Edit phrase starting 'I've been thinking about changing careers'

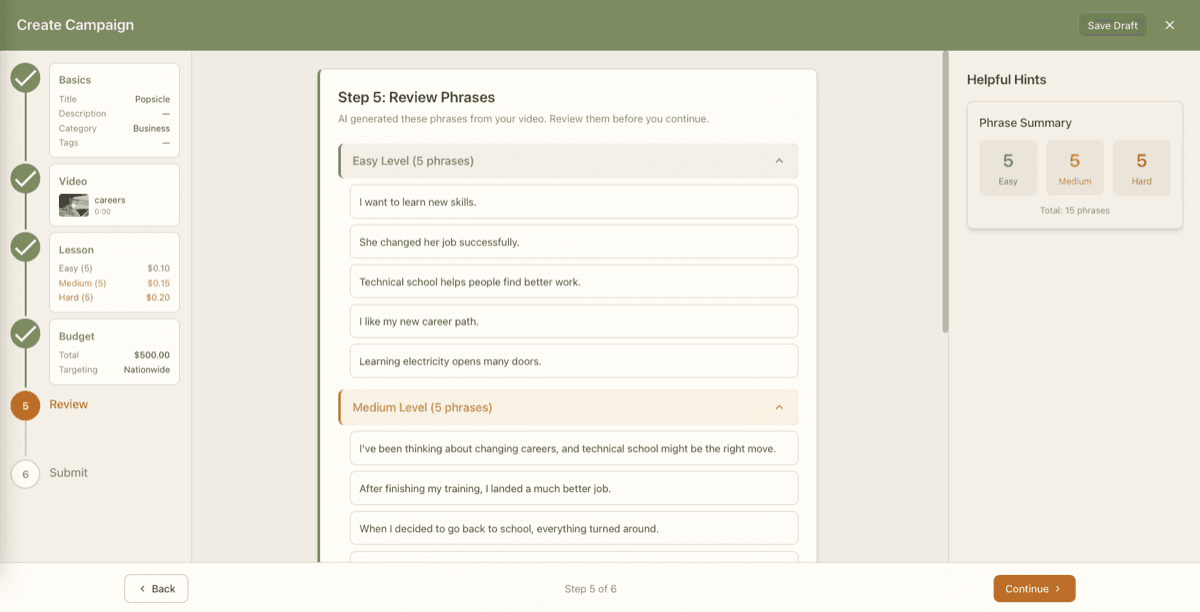[x=574, y=448]
